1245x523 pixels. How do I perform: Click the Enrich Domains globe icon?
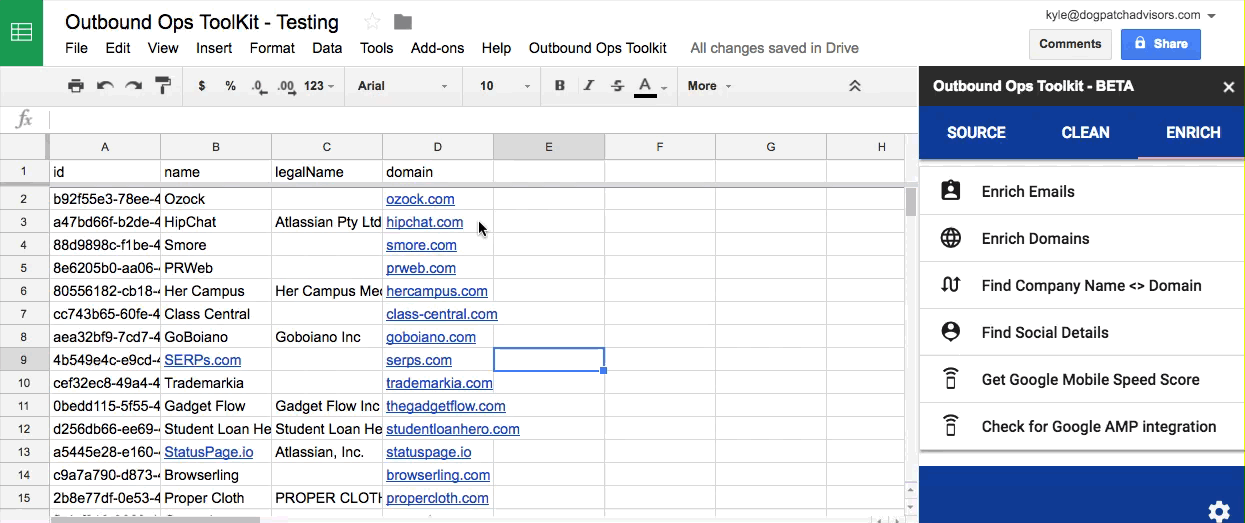(951, 238)
